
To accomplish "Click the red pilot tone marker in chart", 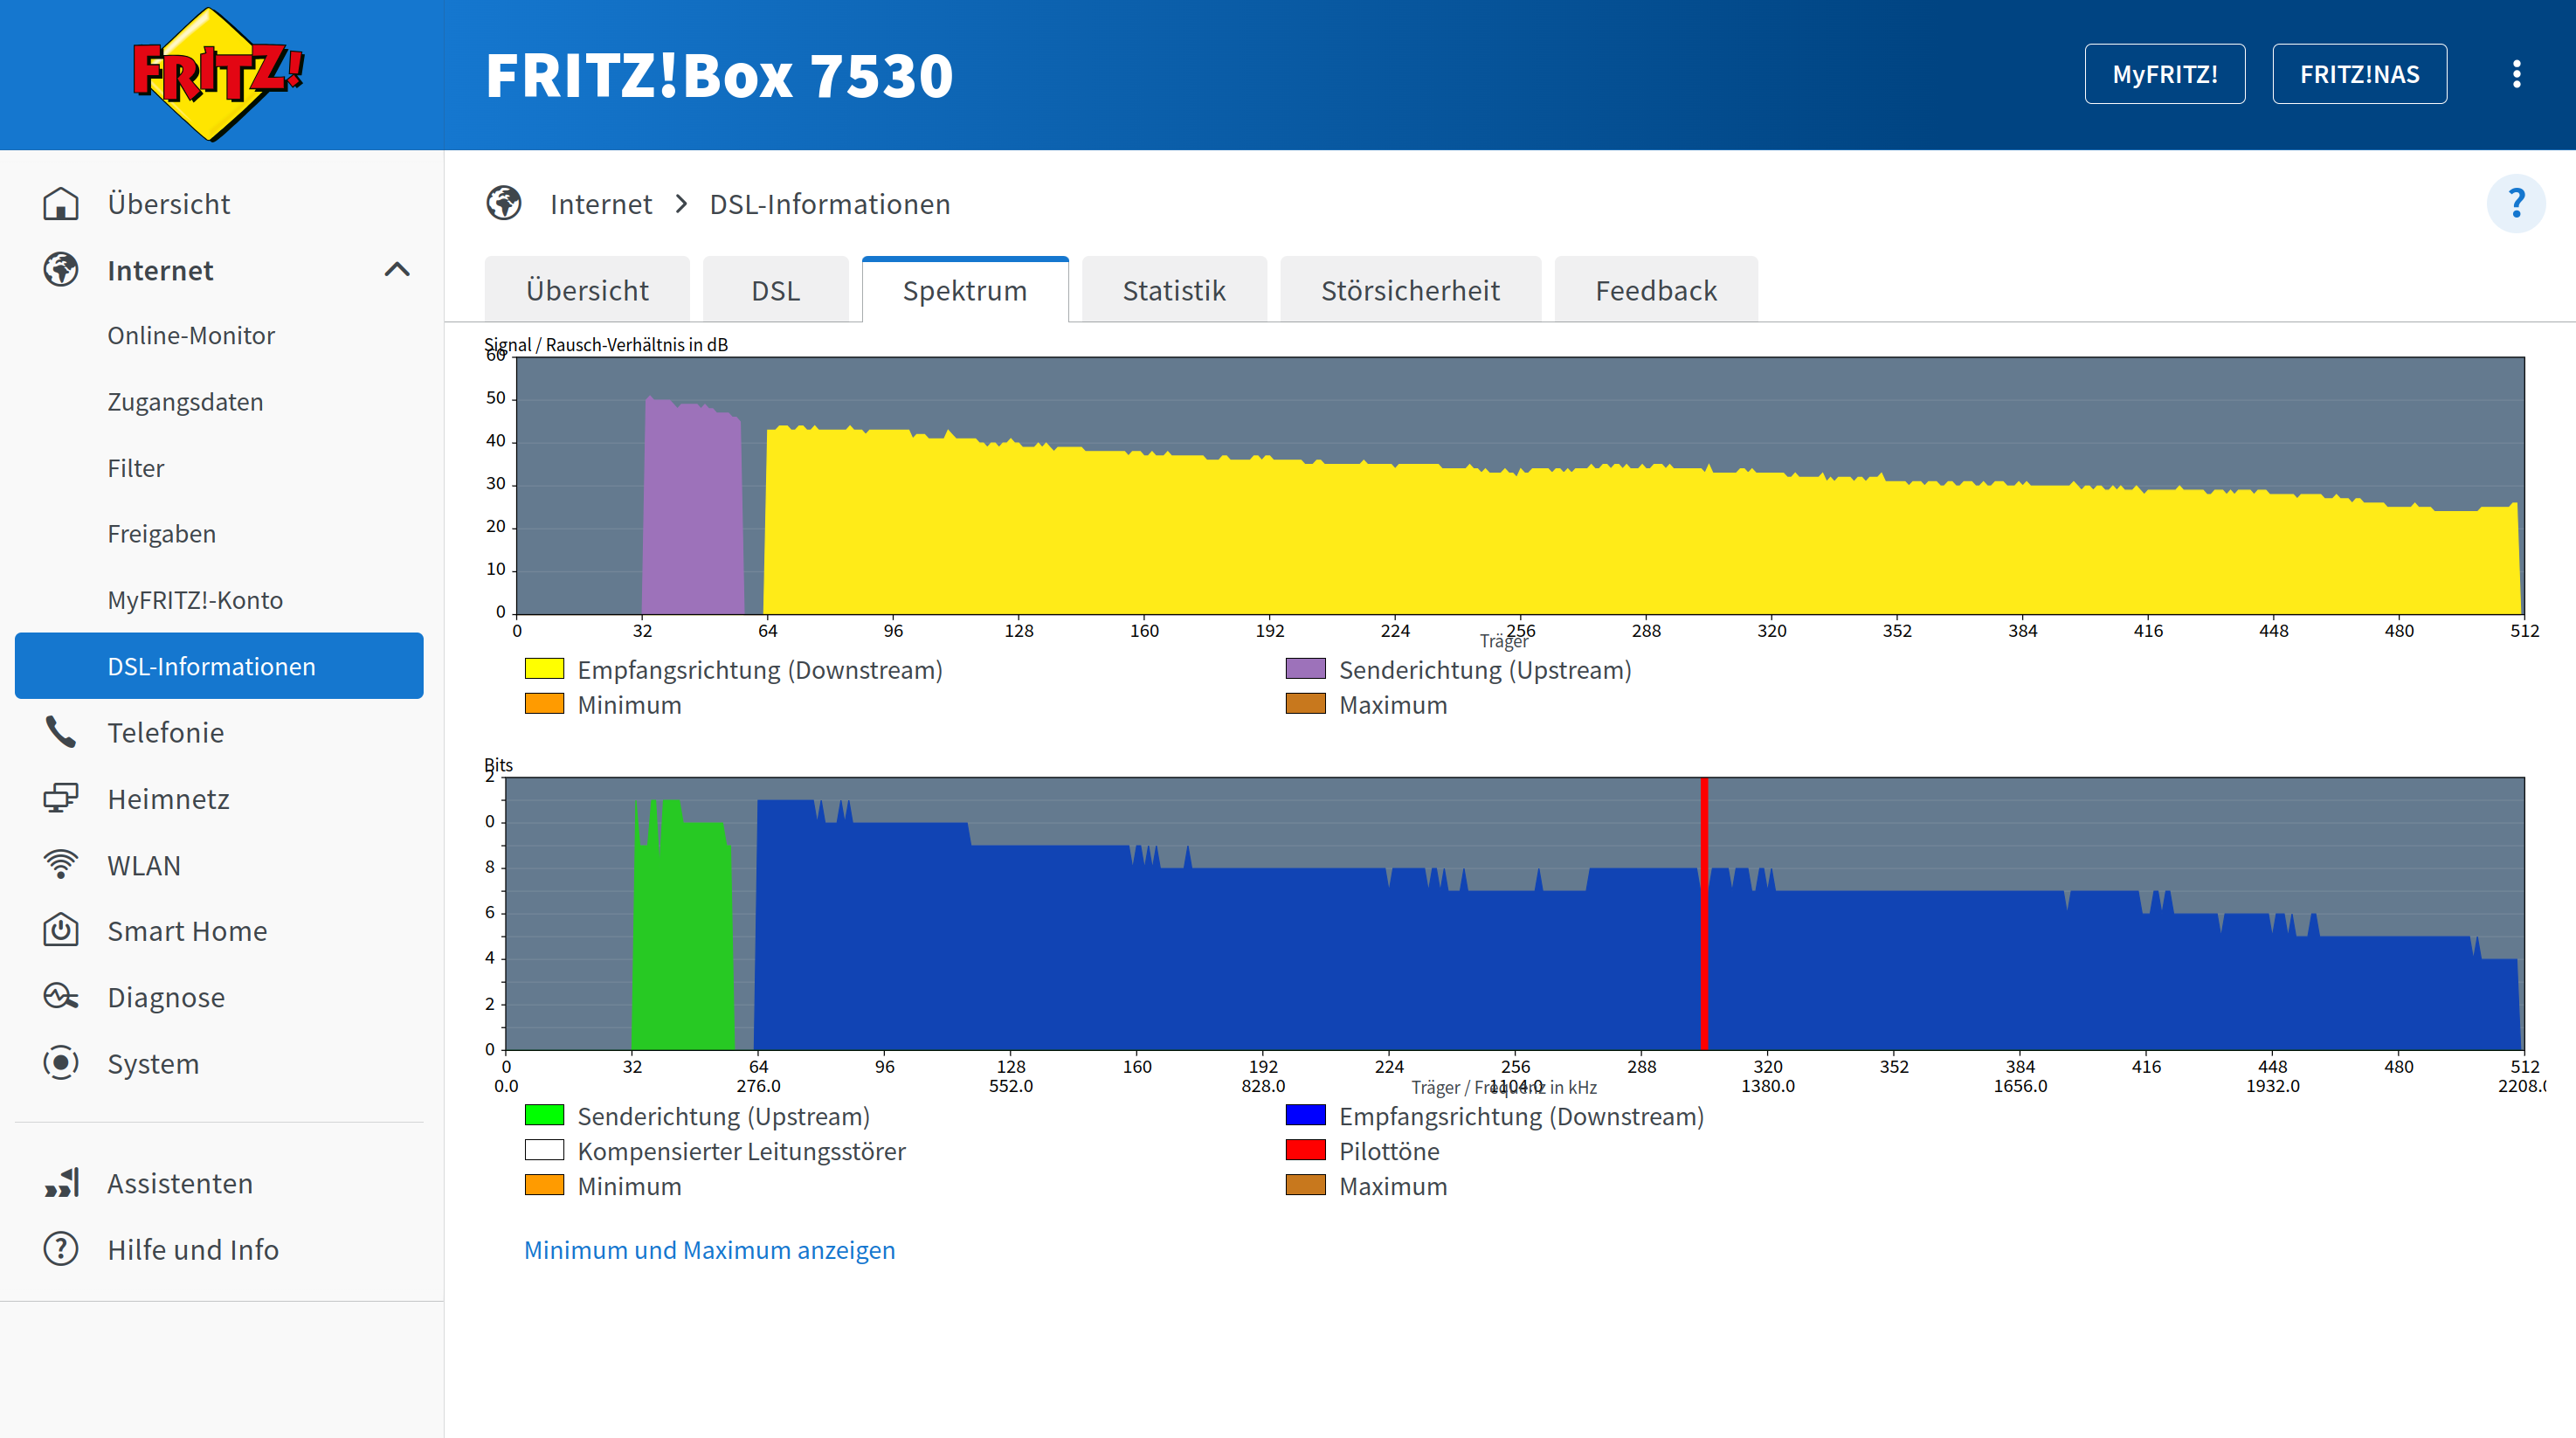I will 1704,913.
